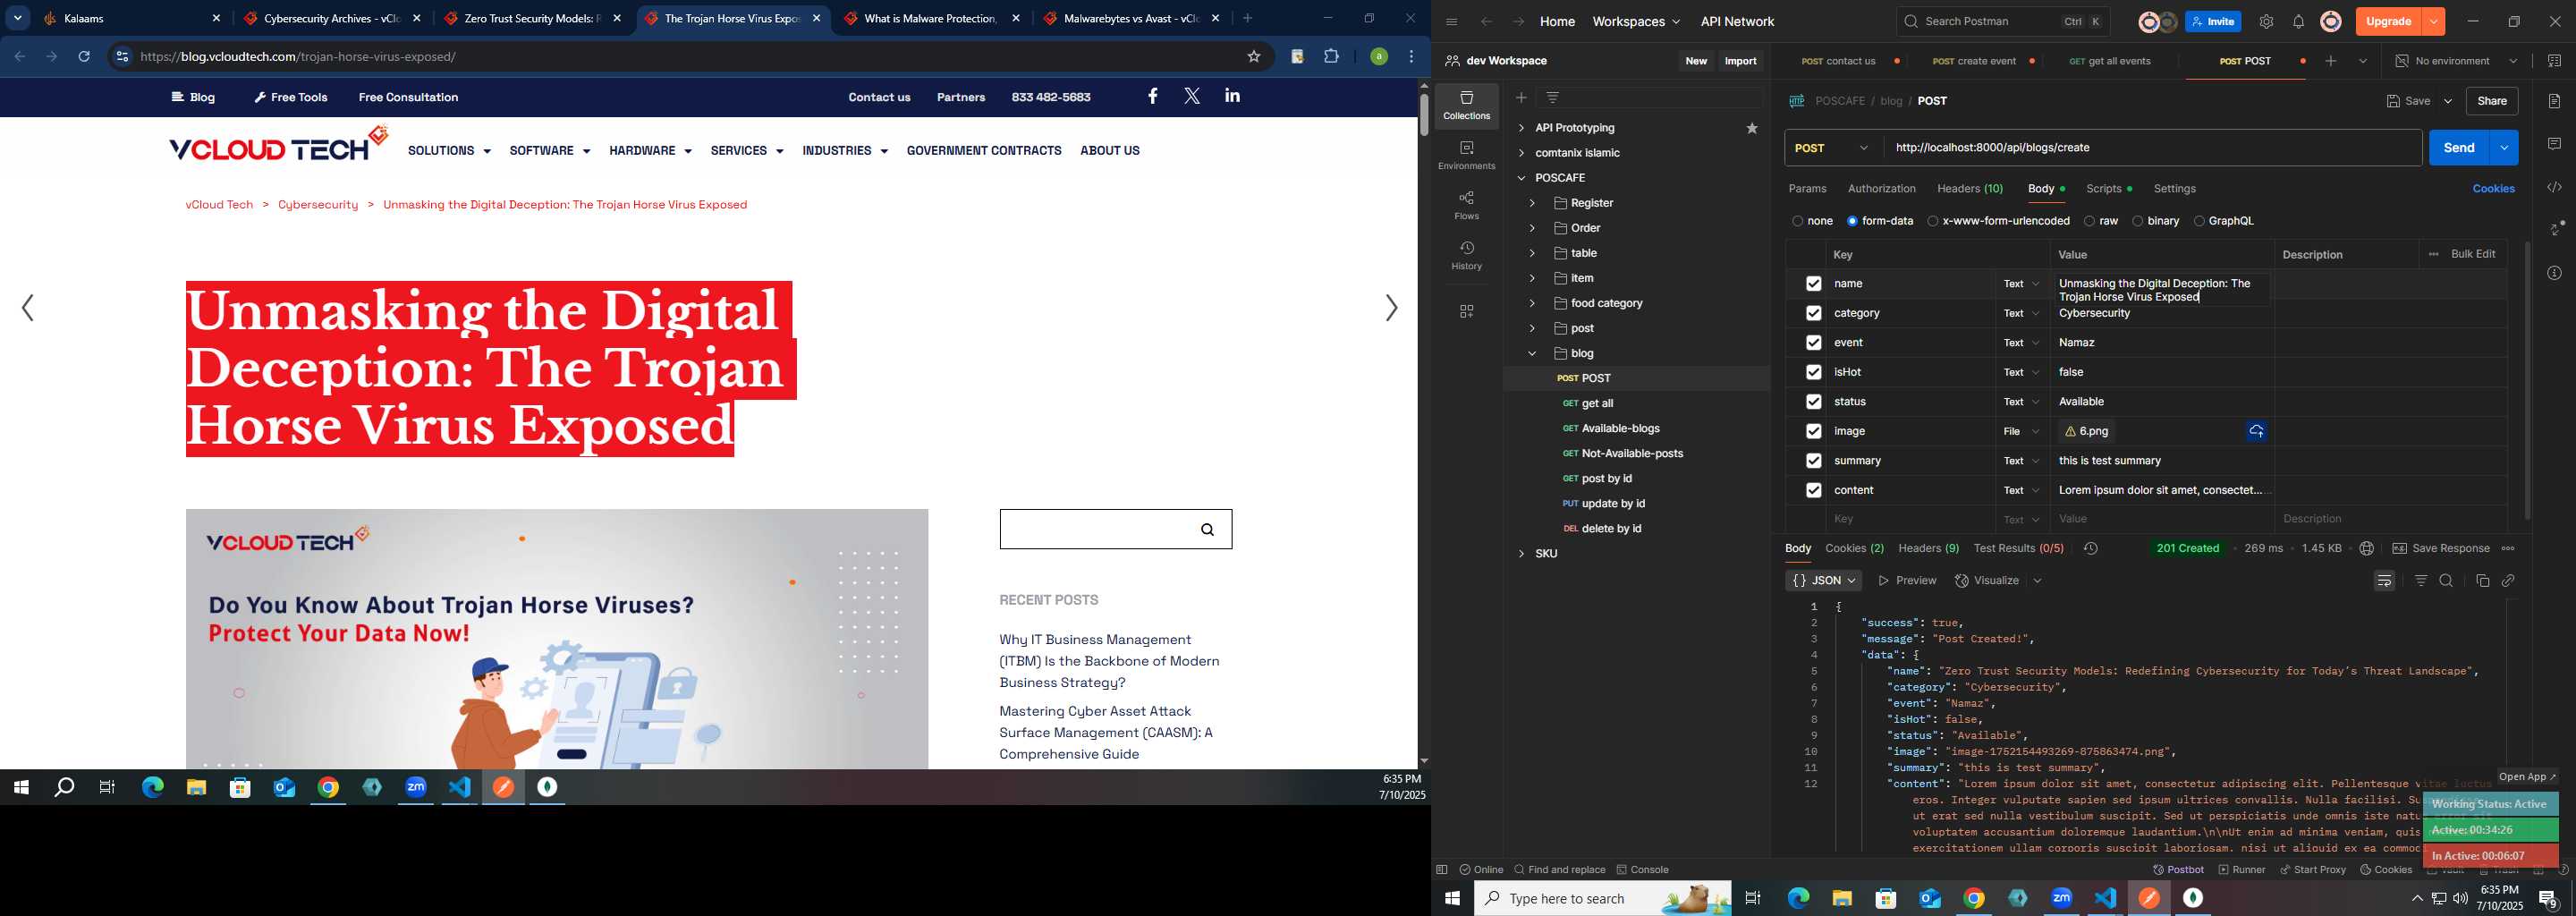The width and height of the screenshot is (2576, 916).
Task: Click Bulk Edit in the form-data table
Action: [2473, 254]
